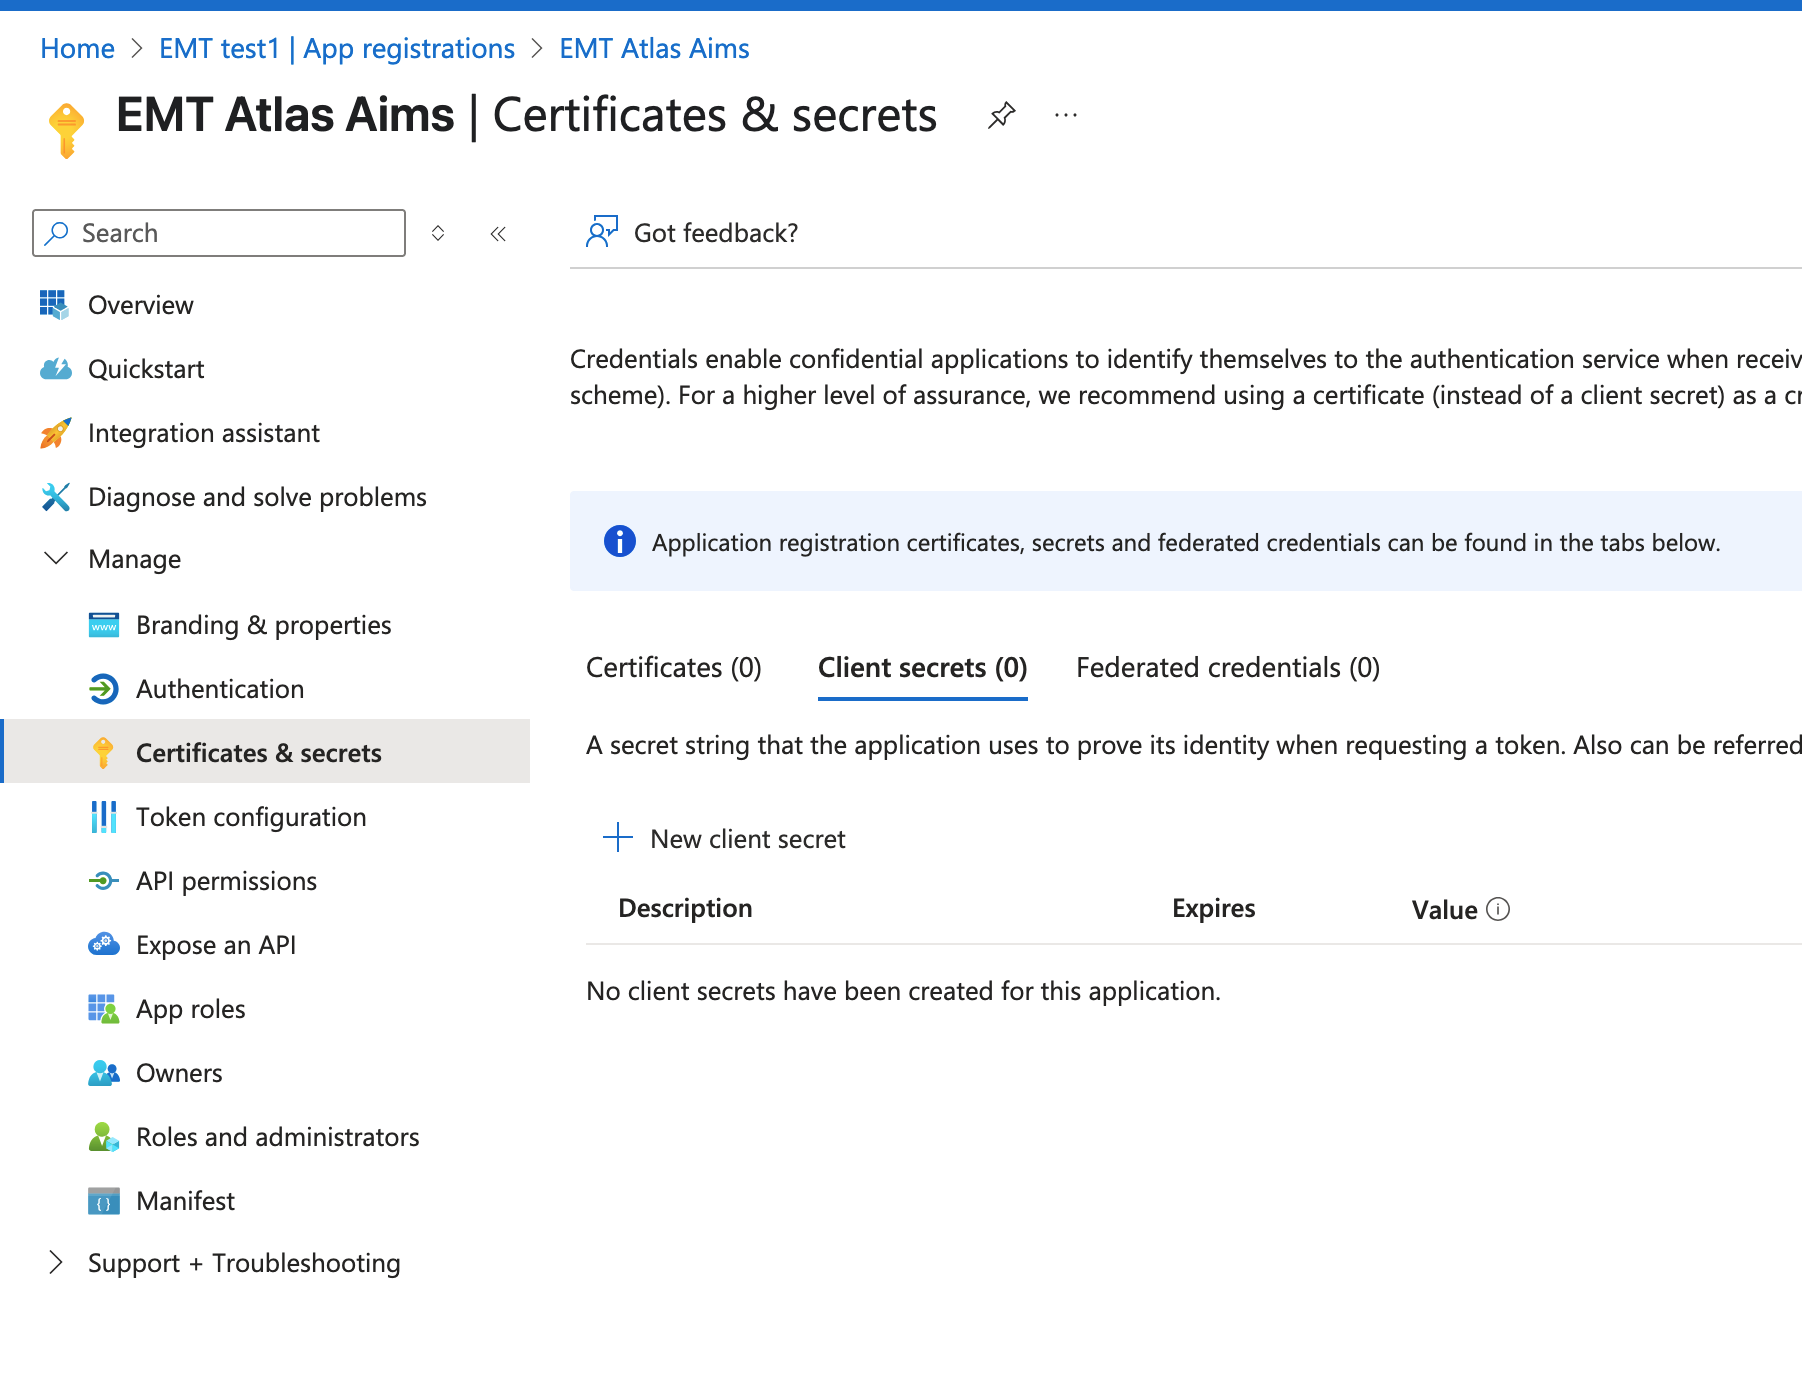1802x1386 pixels.
Task: Click the Diagnose and solve problems wrench icon
Action: point(55,497)
